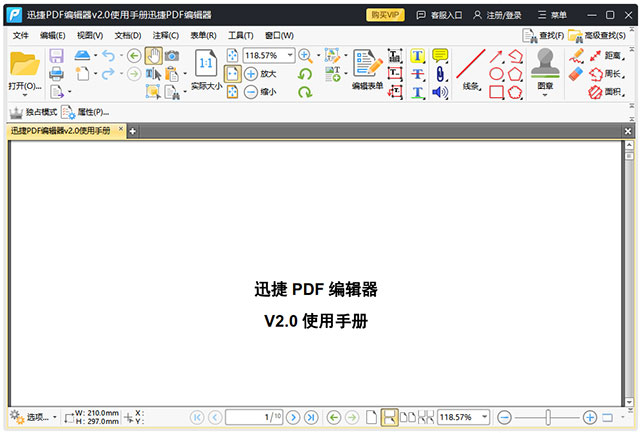640x433 pixels.
Task: Click the sound speaker annotation tool
Action: pyautogui.click(x=440, y=93)
